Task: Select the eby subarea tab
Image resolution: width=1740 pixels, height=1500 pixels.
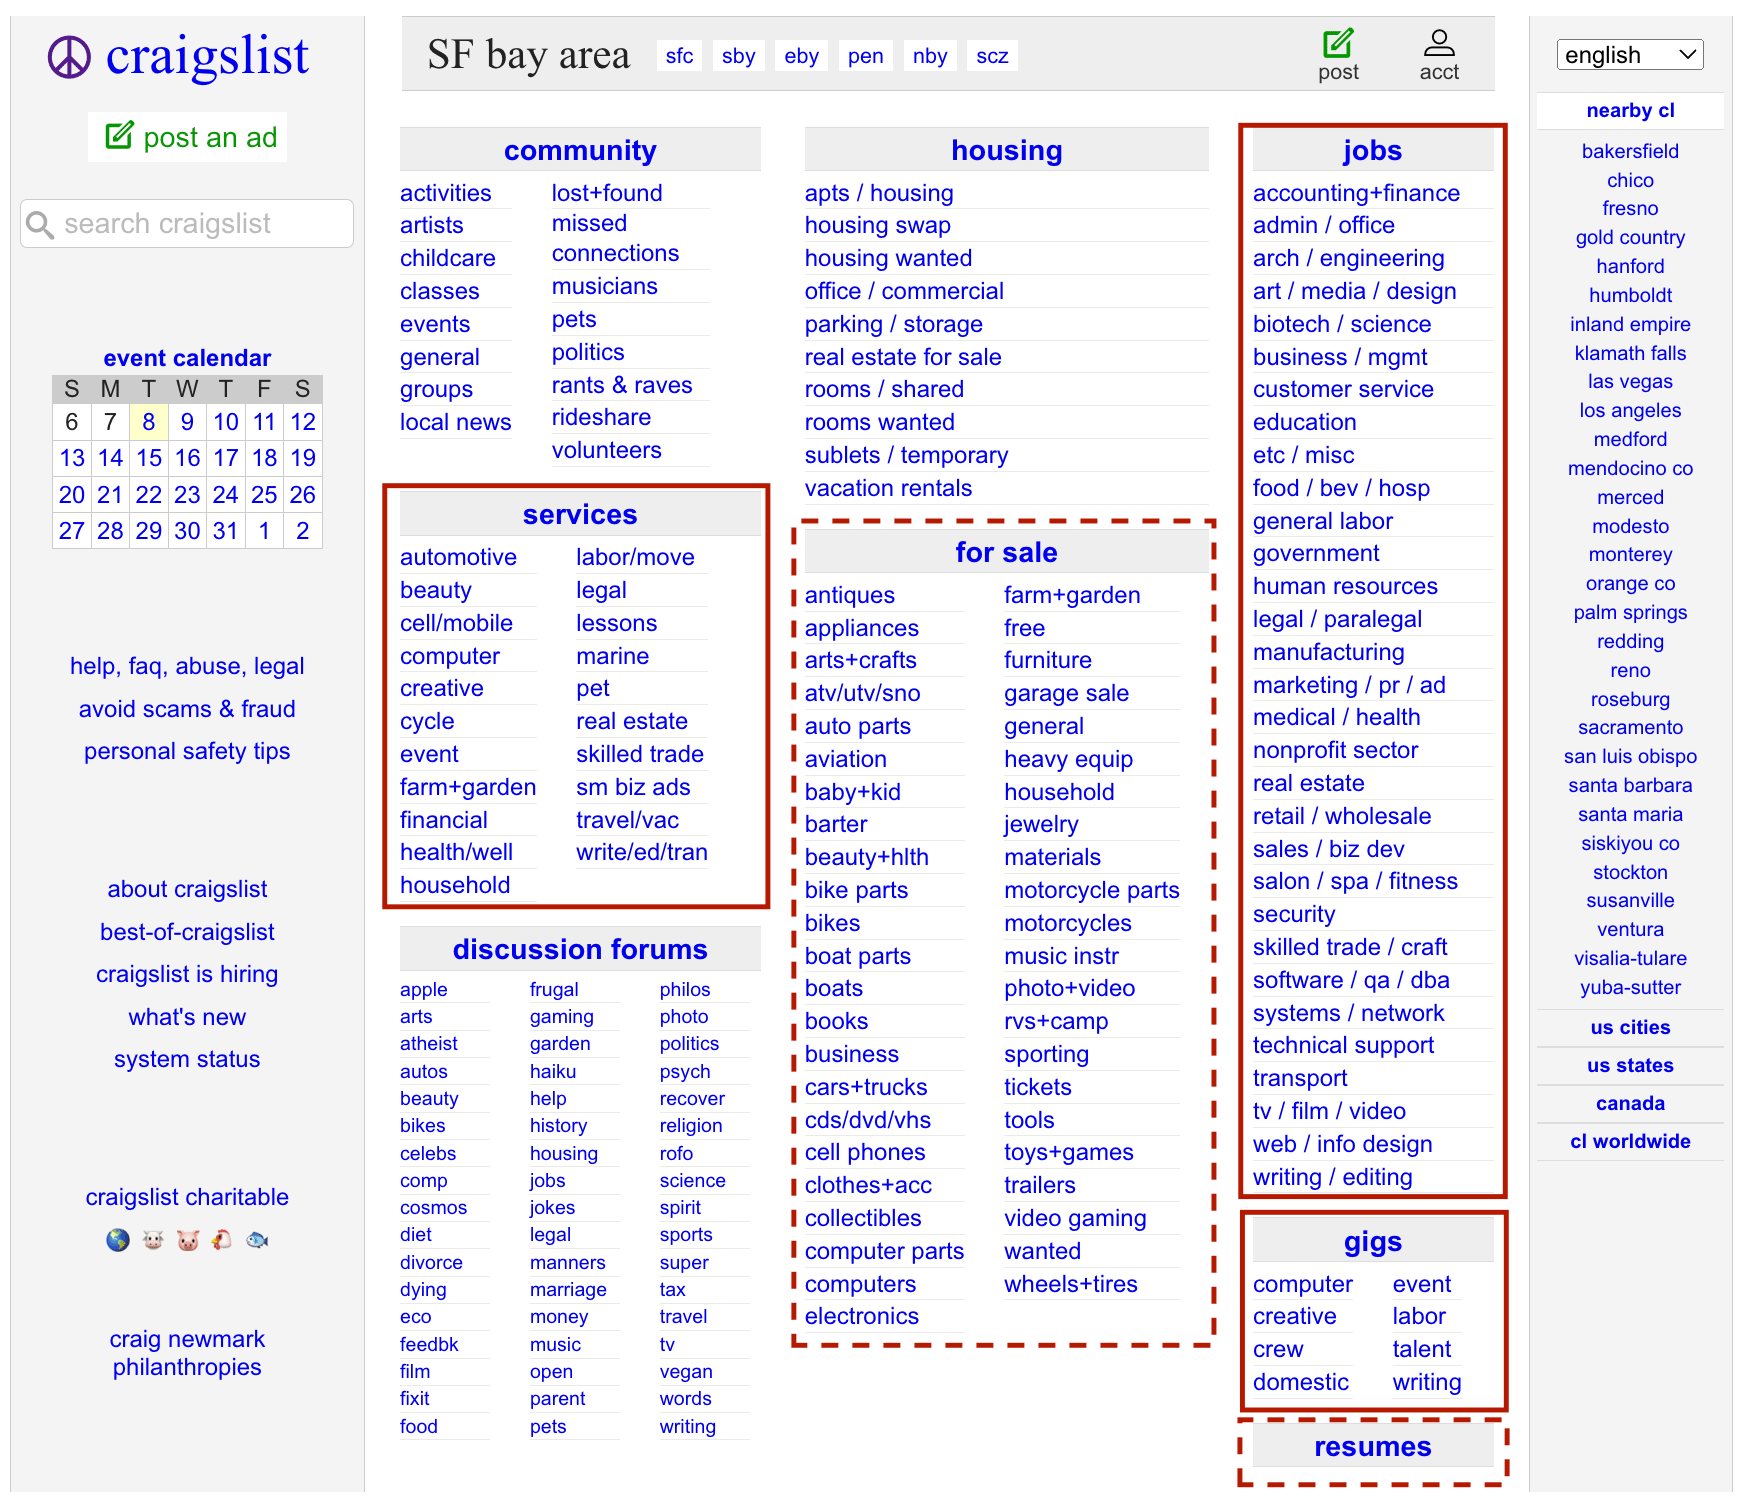Action: (x=802, y=56)
